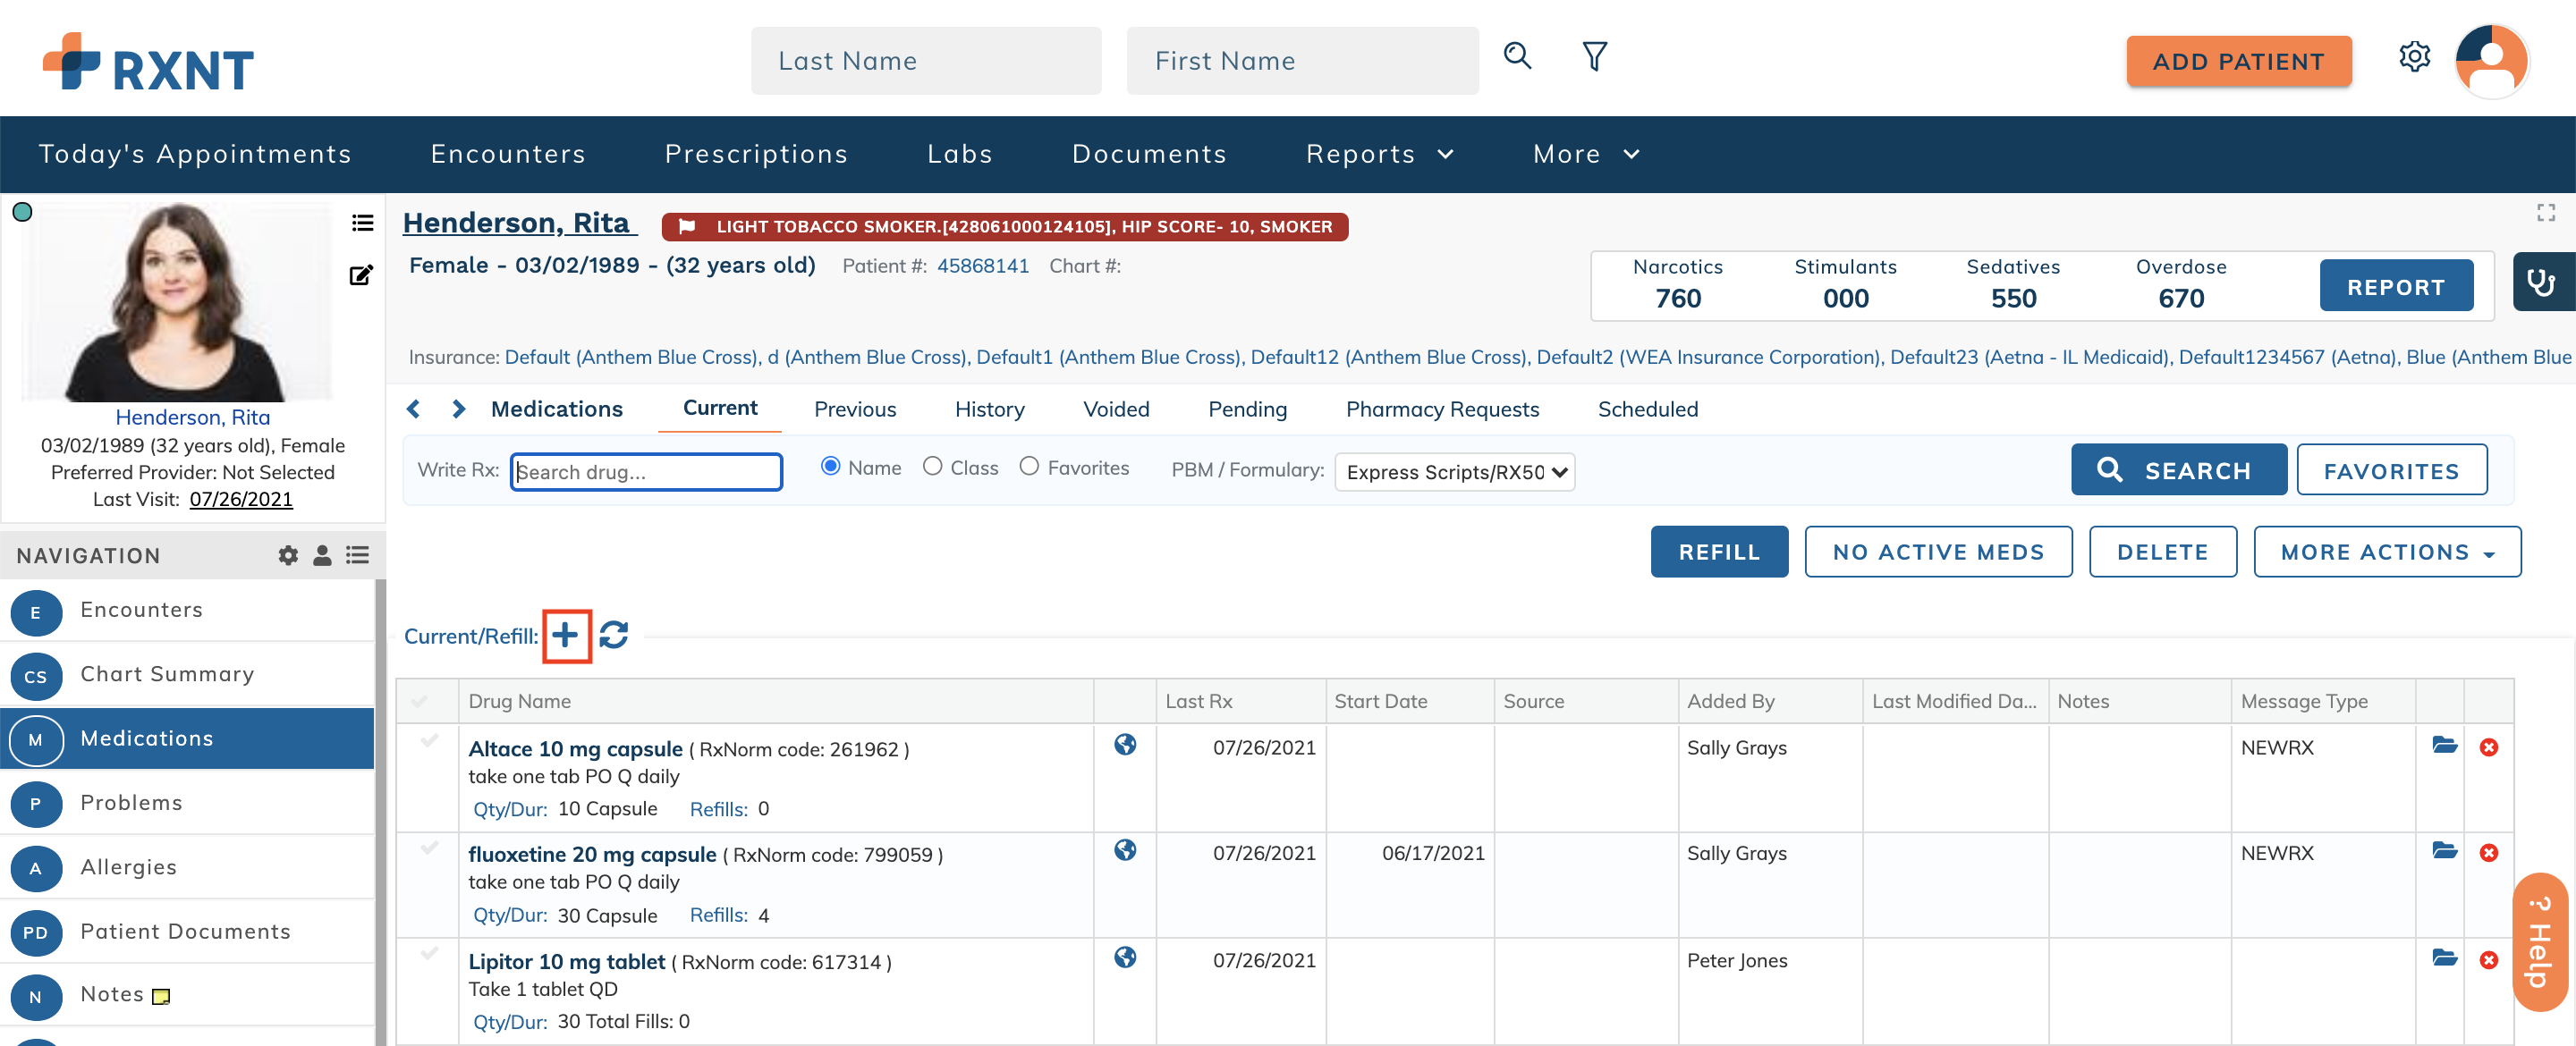Image resolution: width=2576 pixels, height=1046 pixels.
Task: Delete fluoxetine with red X icon
Action: coord(2489,852)
